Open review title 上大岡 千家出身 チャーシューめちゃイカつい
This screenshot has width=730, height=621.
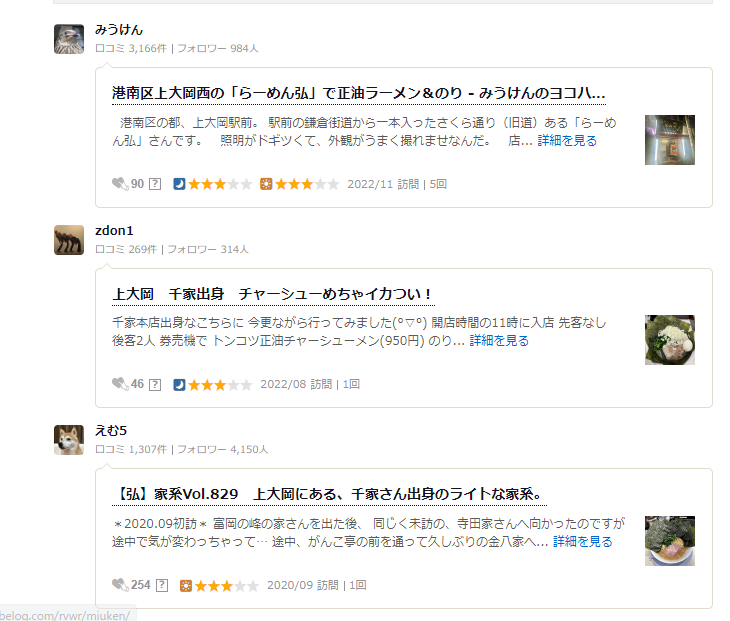tap(273, 294)
